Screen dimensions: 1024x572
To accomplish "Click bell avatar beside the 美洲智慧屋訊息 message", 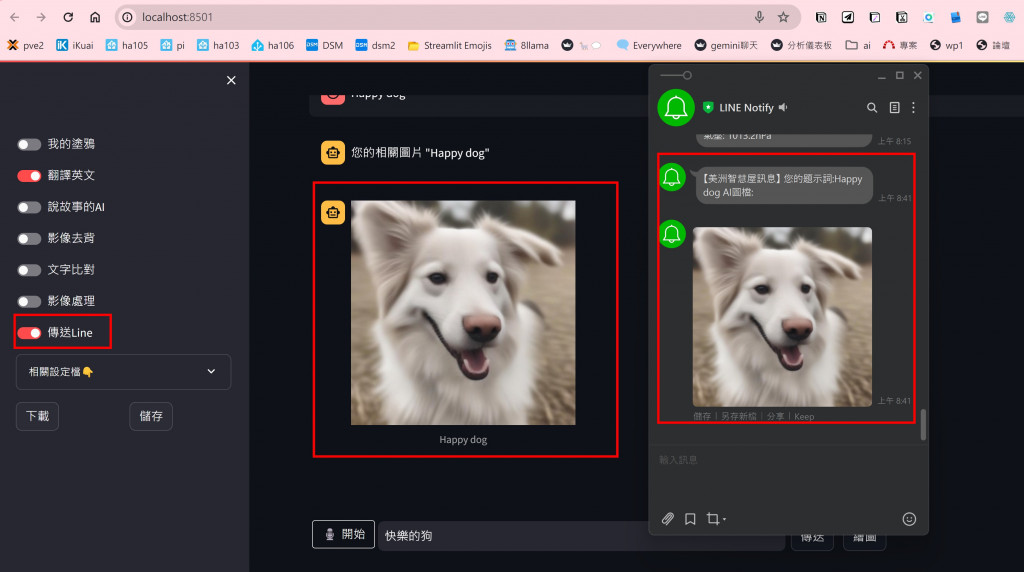I will tap(672, 178).
